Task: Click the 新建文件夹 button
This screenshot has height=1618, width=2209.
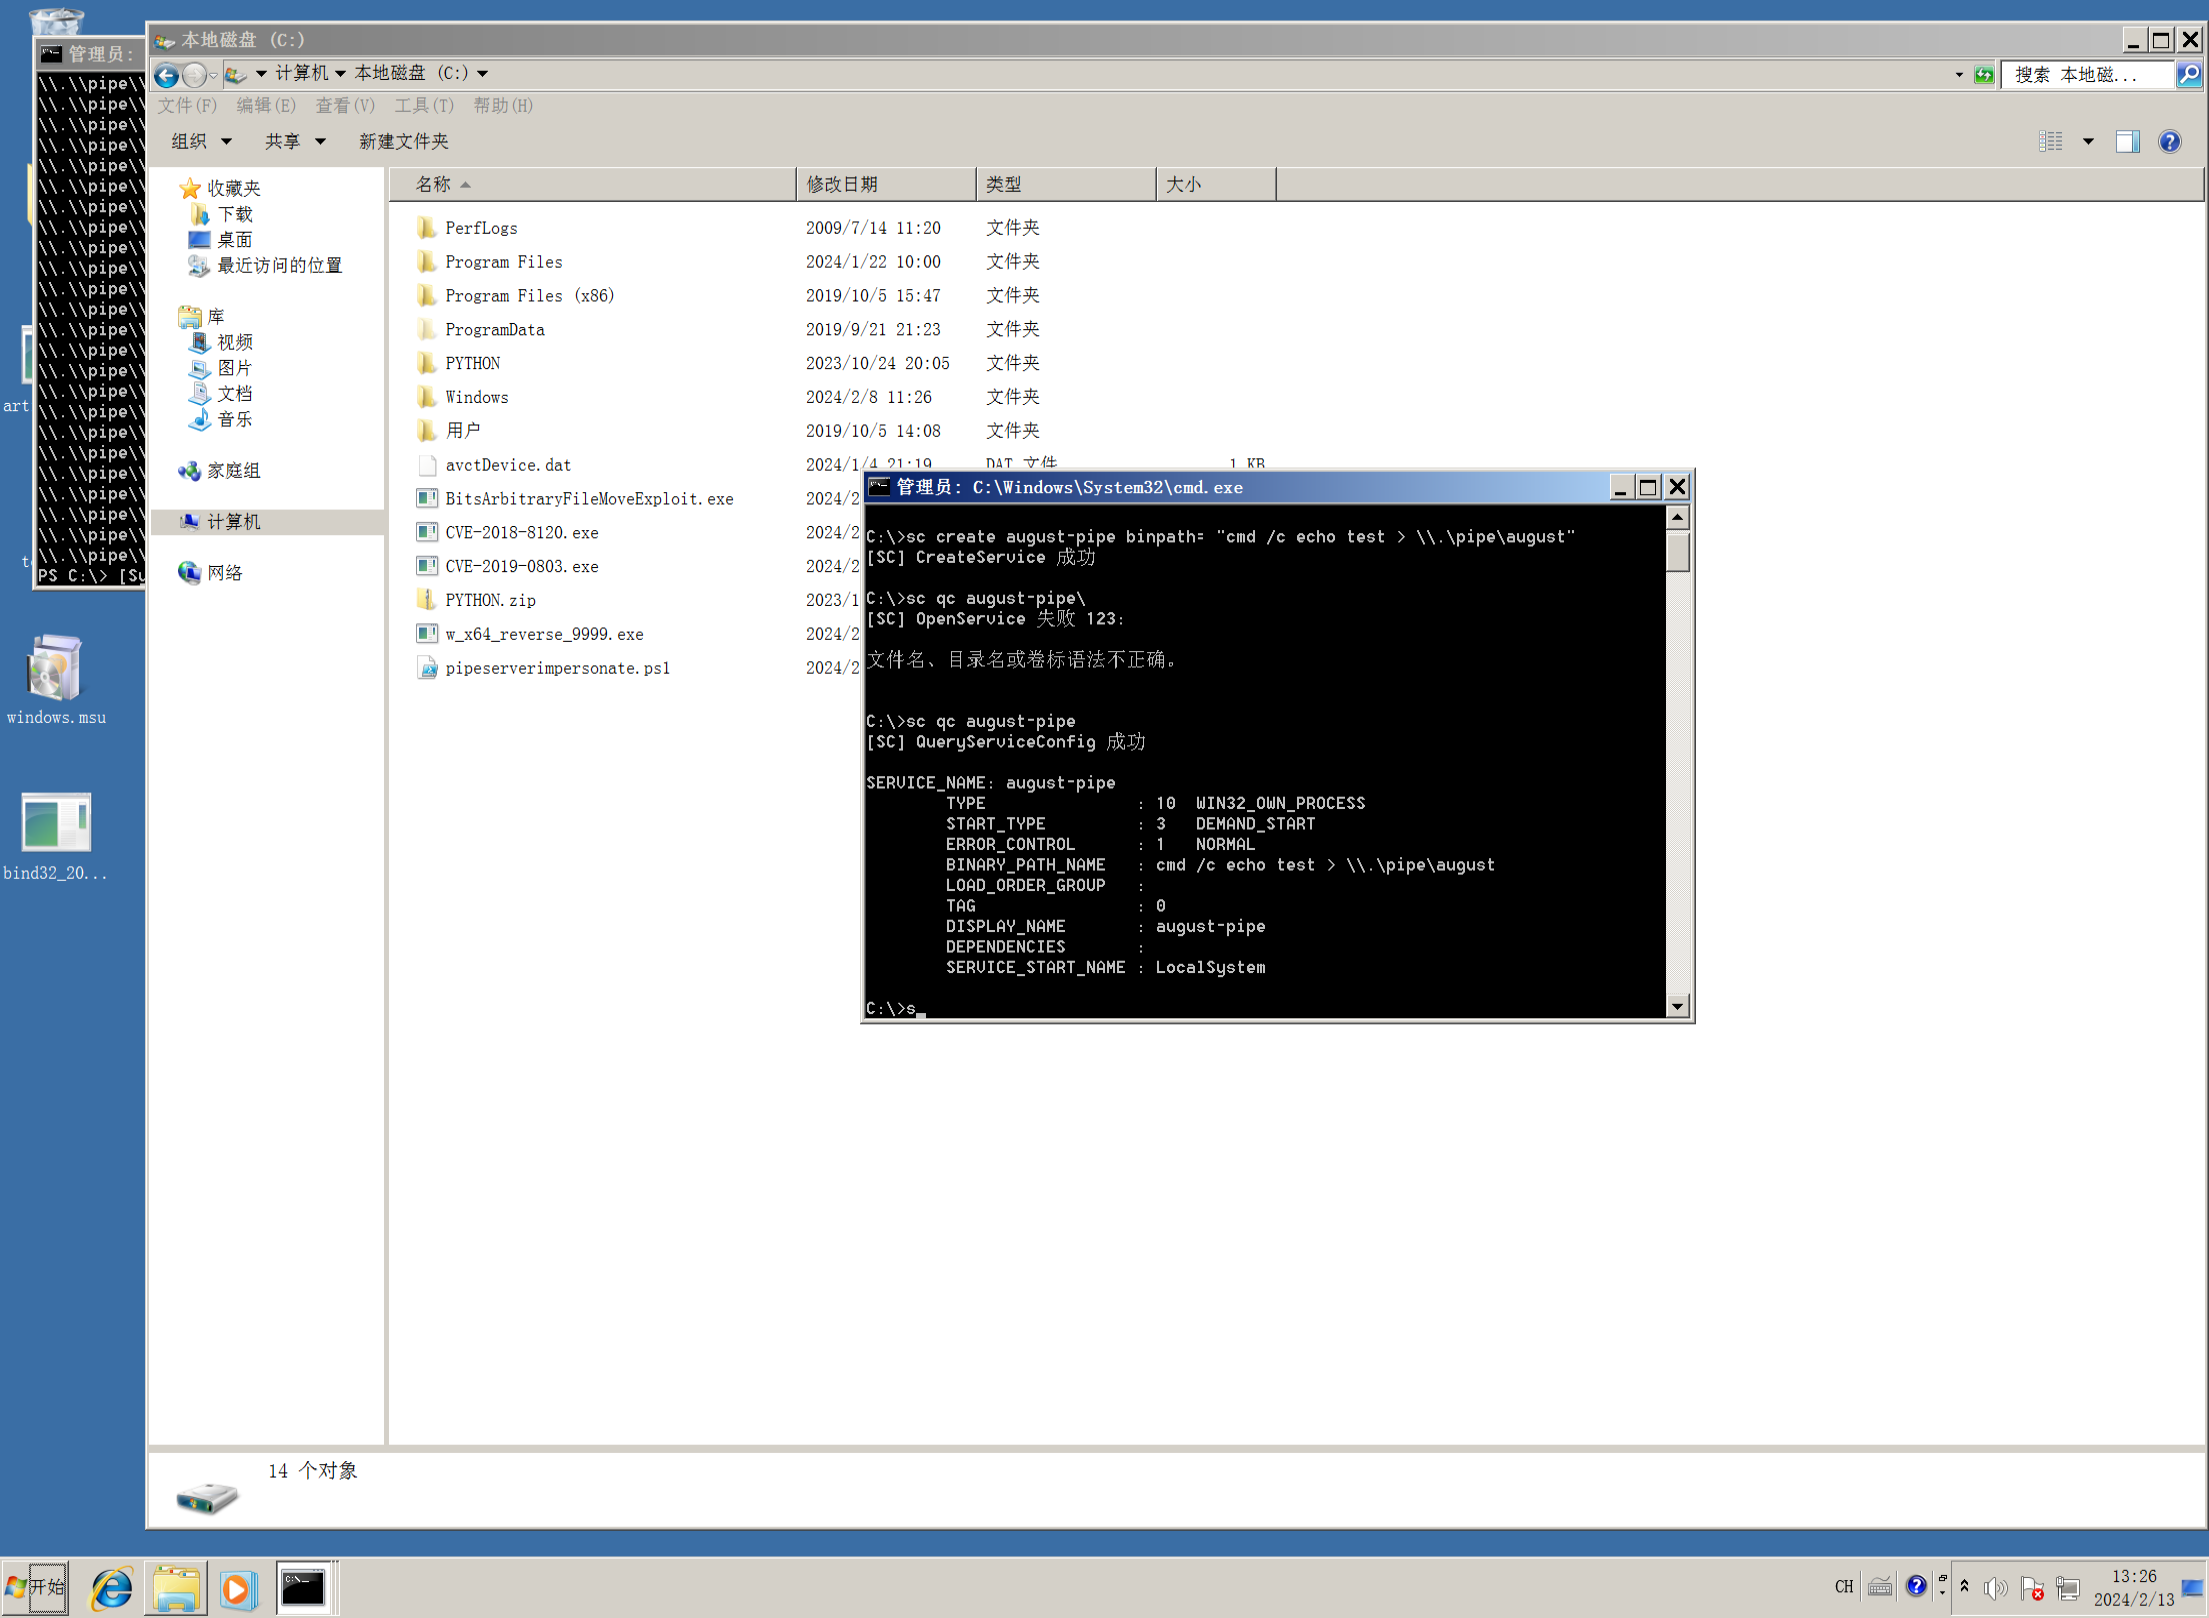Action: (404, 142)
